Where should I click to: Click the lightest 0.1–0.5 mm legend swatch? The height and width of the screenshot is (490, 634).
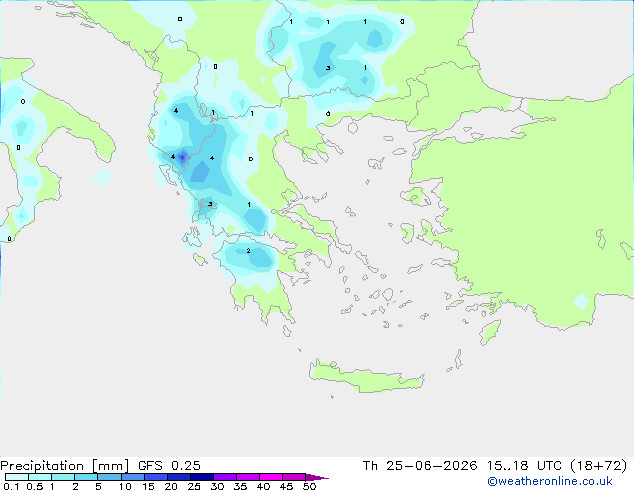pyautogui.click(x=17, y=477)
